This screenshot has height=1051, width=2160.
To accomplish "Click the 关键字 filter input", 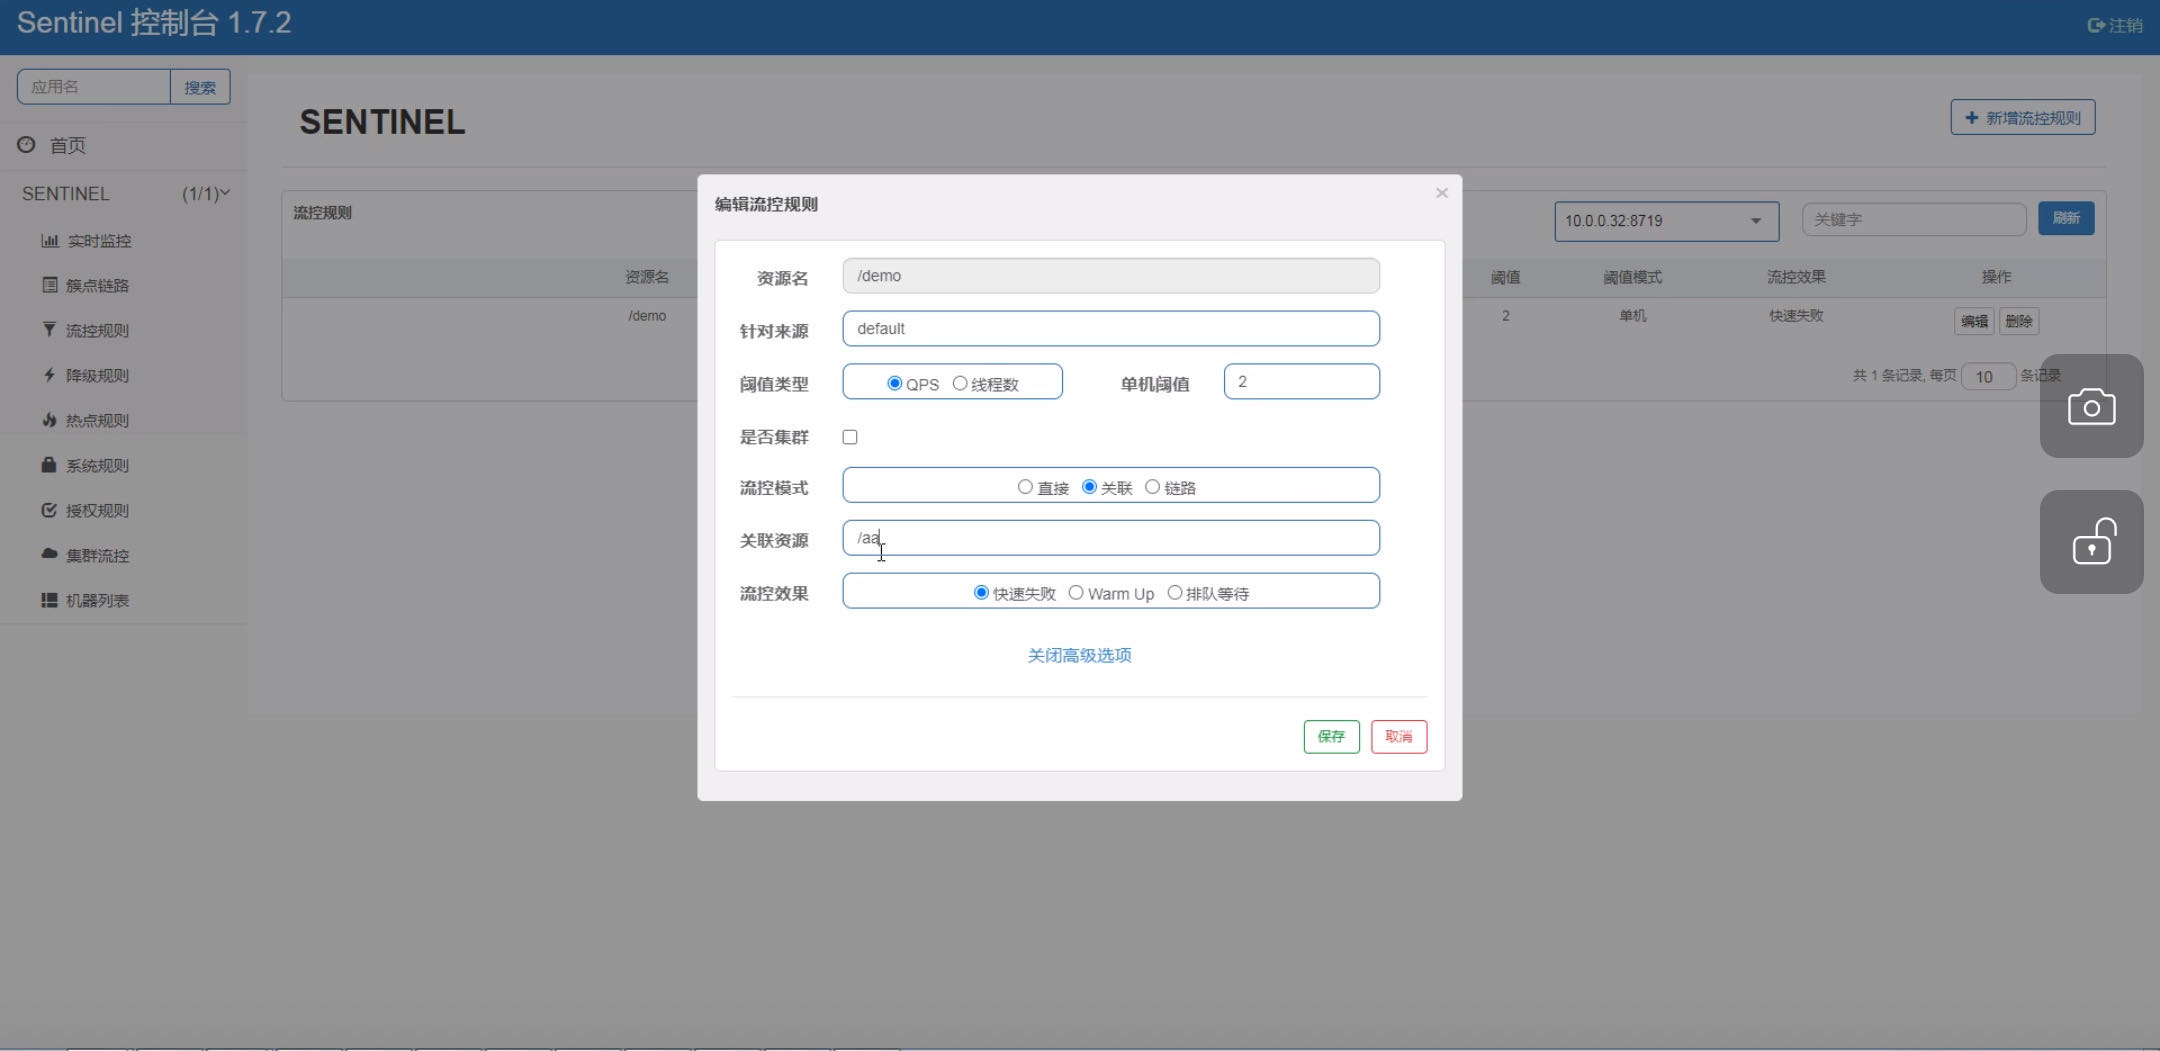I will tap(1914, 219).
